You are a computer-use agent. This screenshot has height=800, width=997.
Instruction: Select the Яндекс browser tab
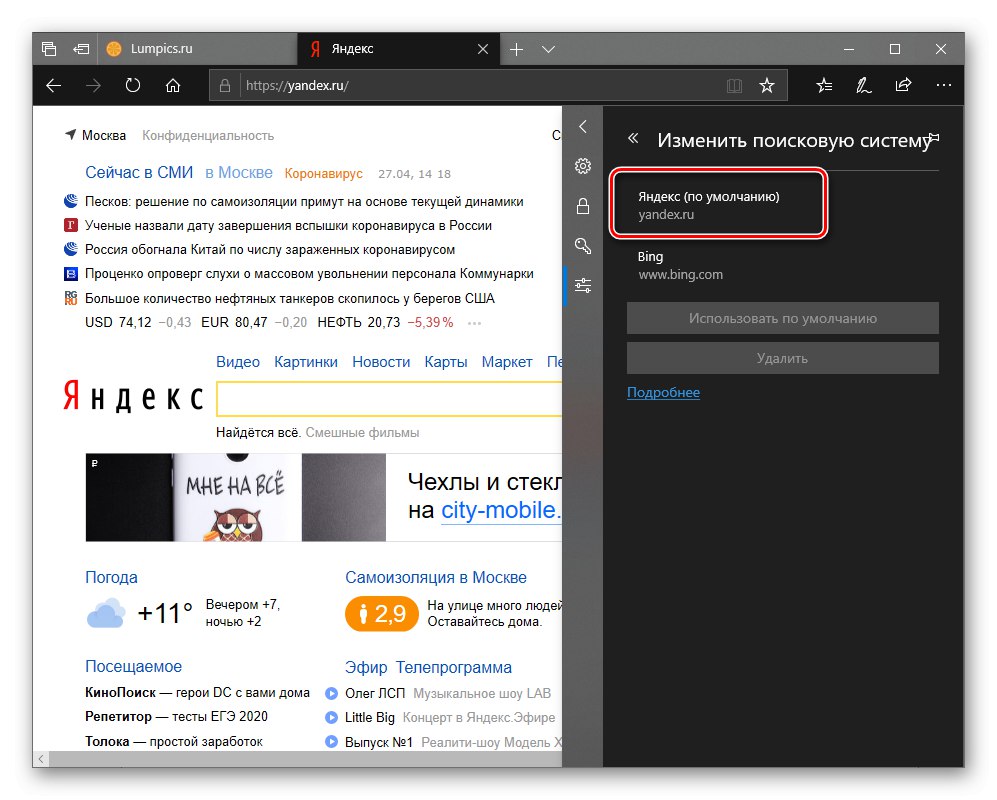click(x=398, y=49)
